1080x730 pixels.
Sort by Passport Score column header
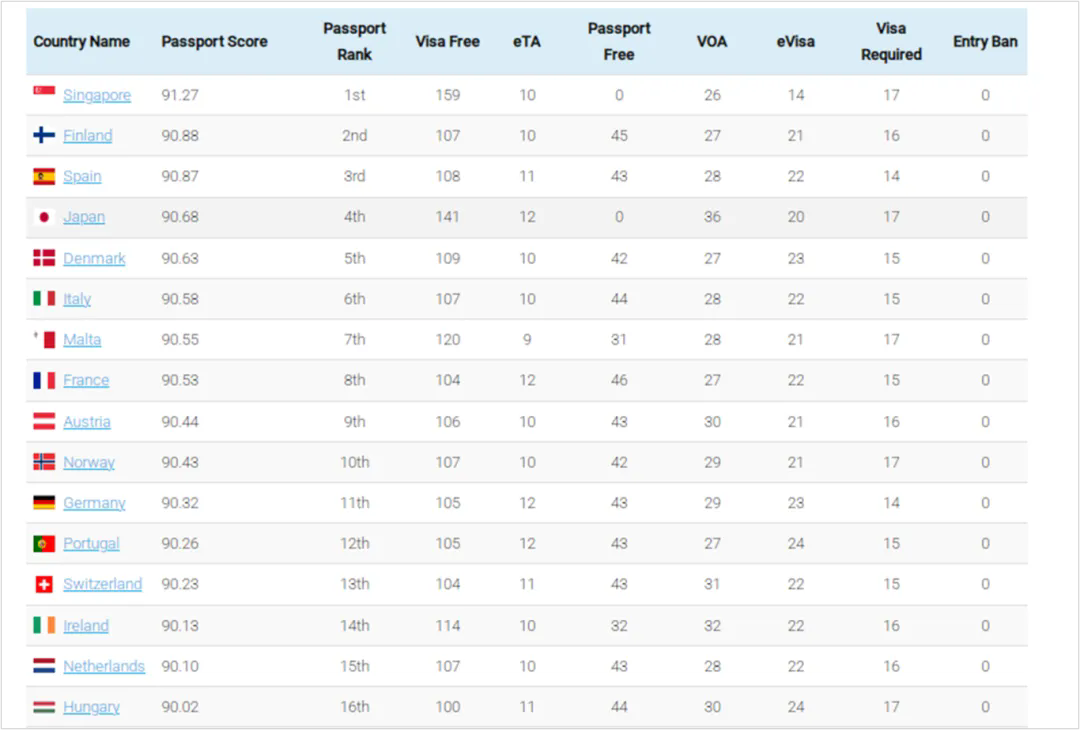214,41
